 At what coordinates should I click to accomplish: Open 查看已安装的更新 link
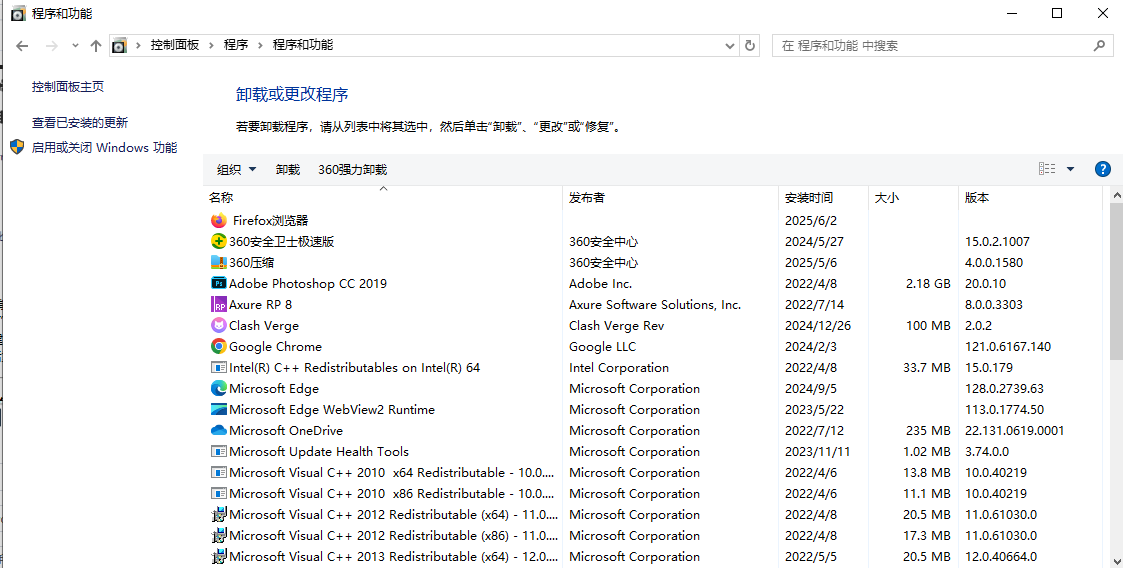79,122
